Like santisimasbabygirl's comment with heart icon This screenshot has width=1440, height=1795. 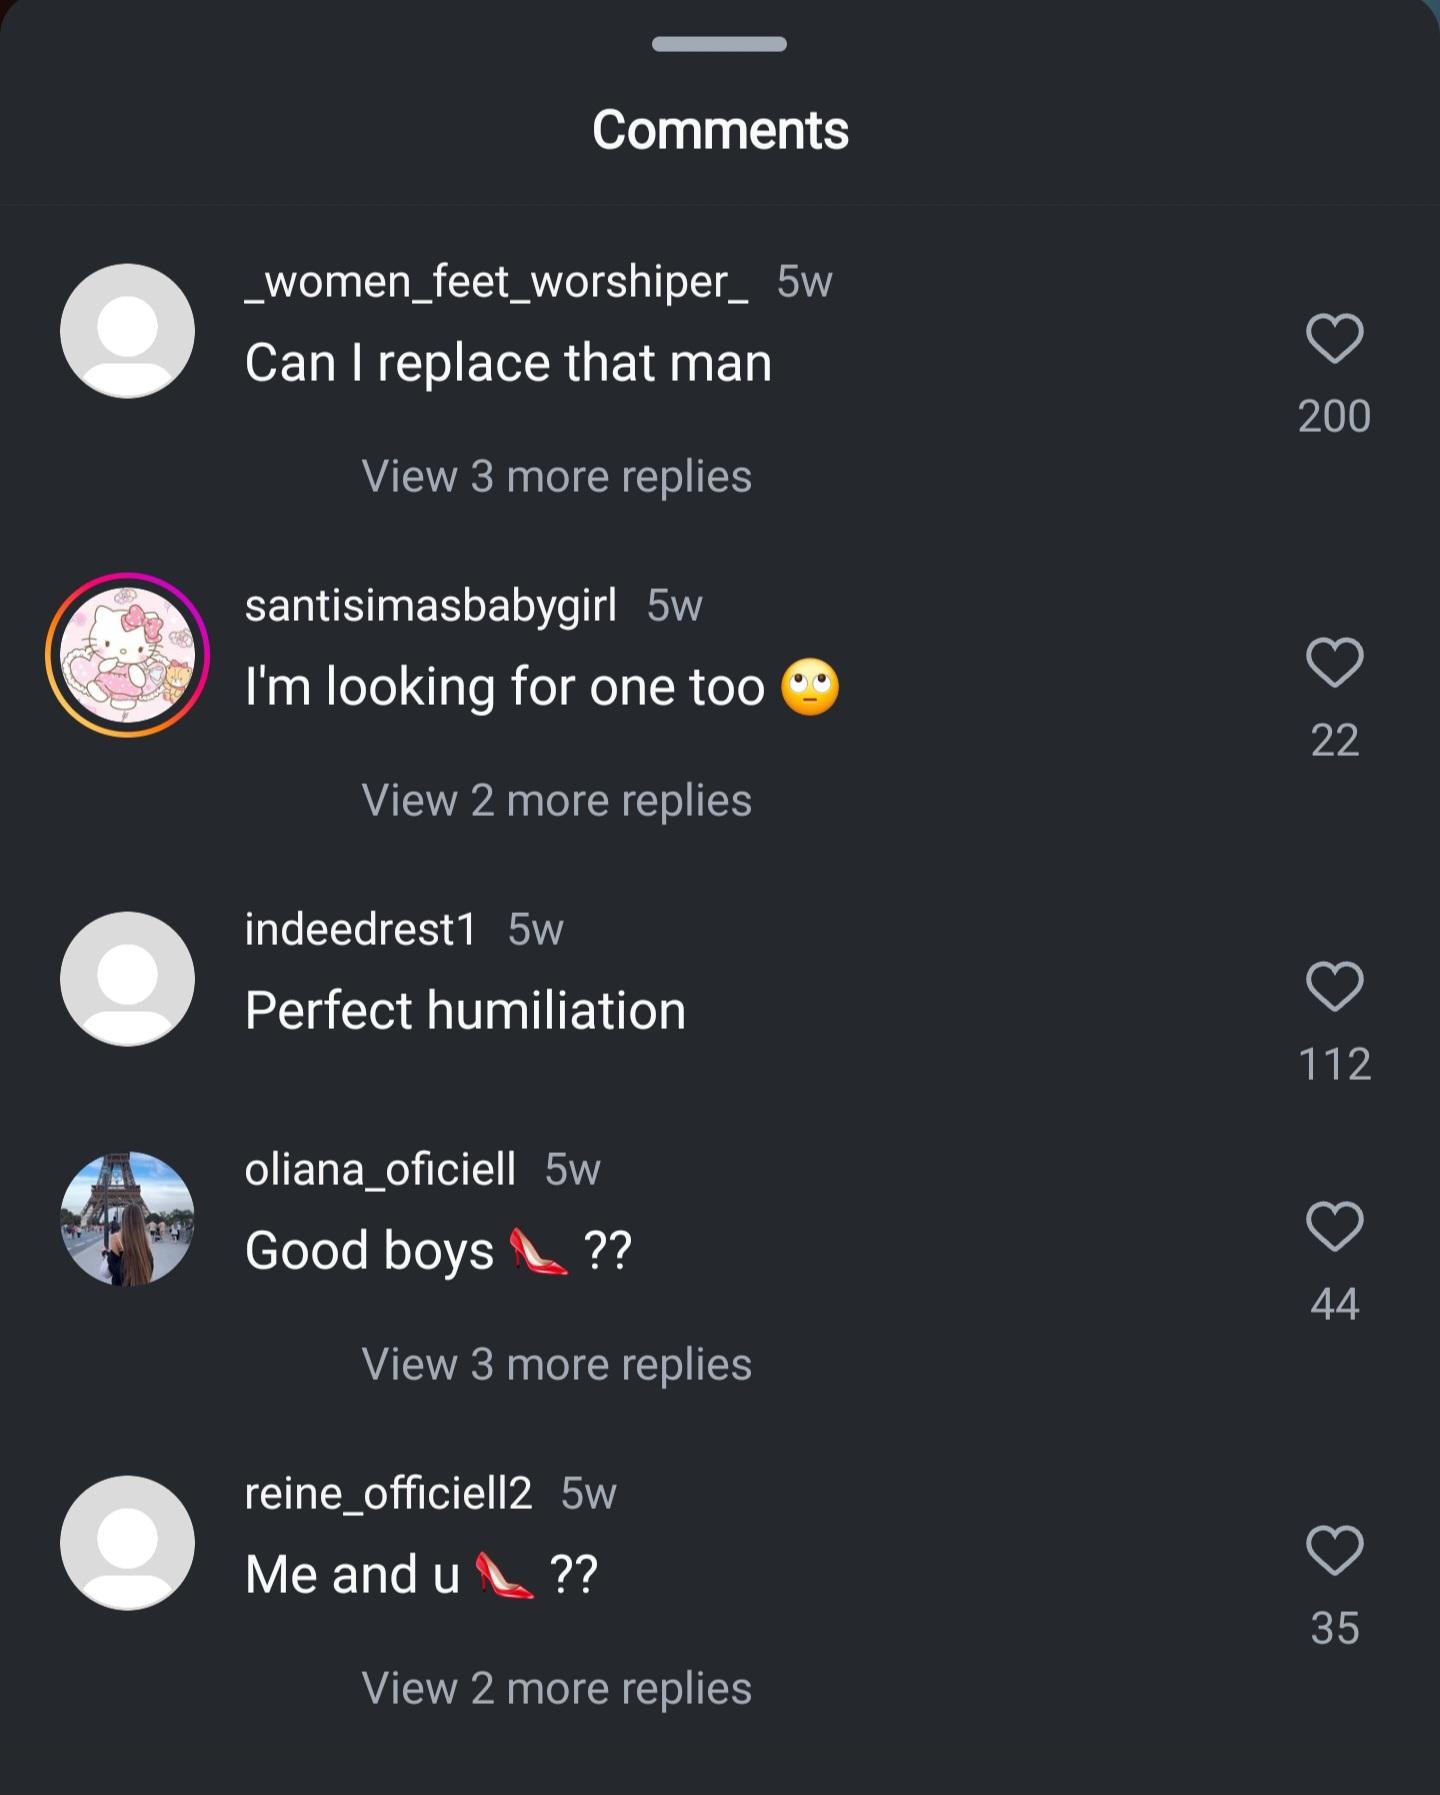(1334, 662)
